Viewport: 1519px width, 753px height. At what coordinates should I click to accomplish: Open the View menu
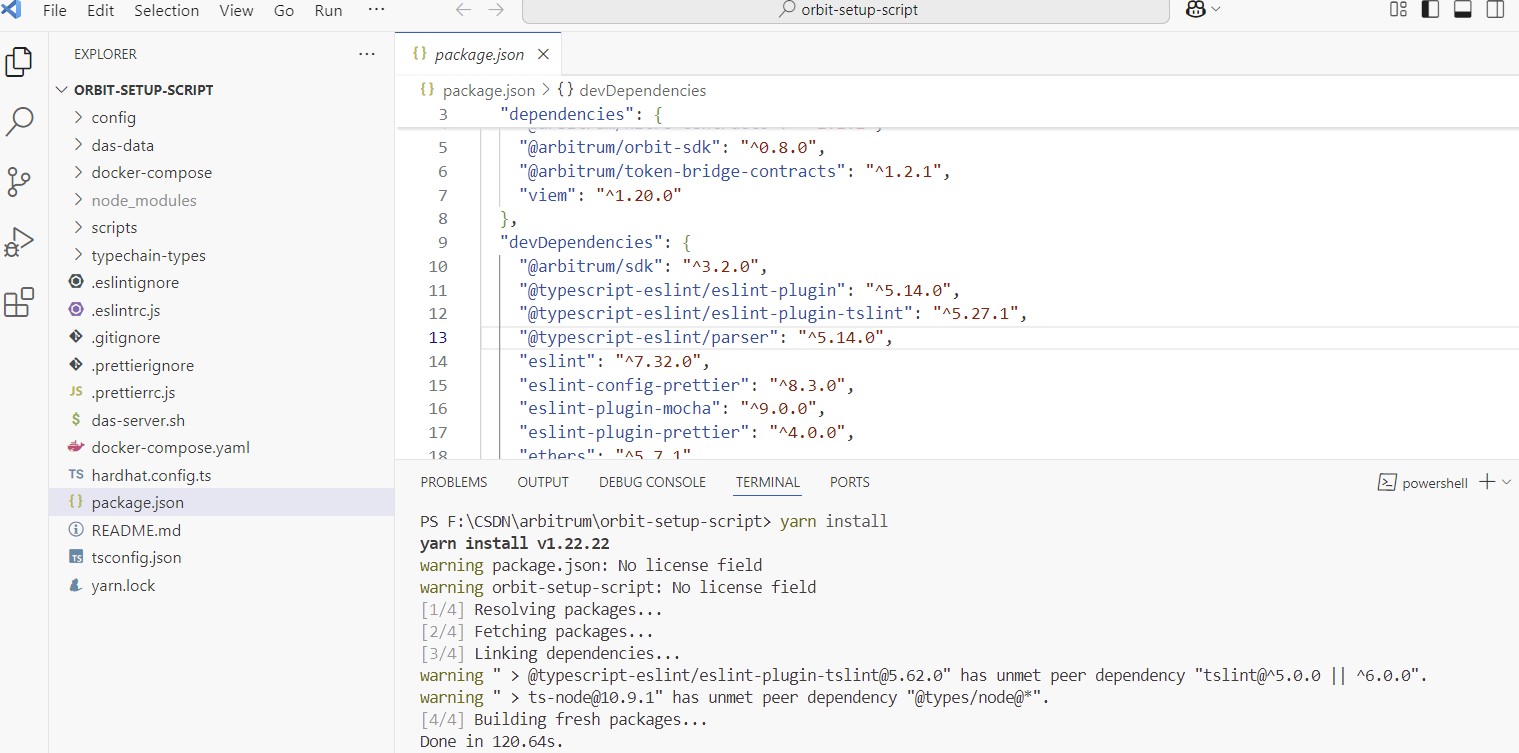(x=236, y=10)
